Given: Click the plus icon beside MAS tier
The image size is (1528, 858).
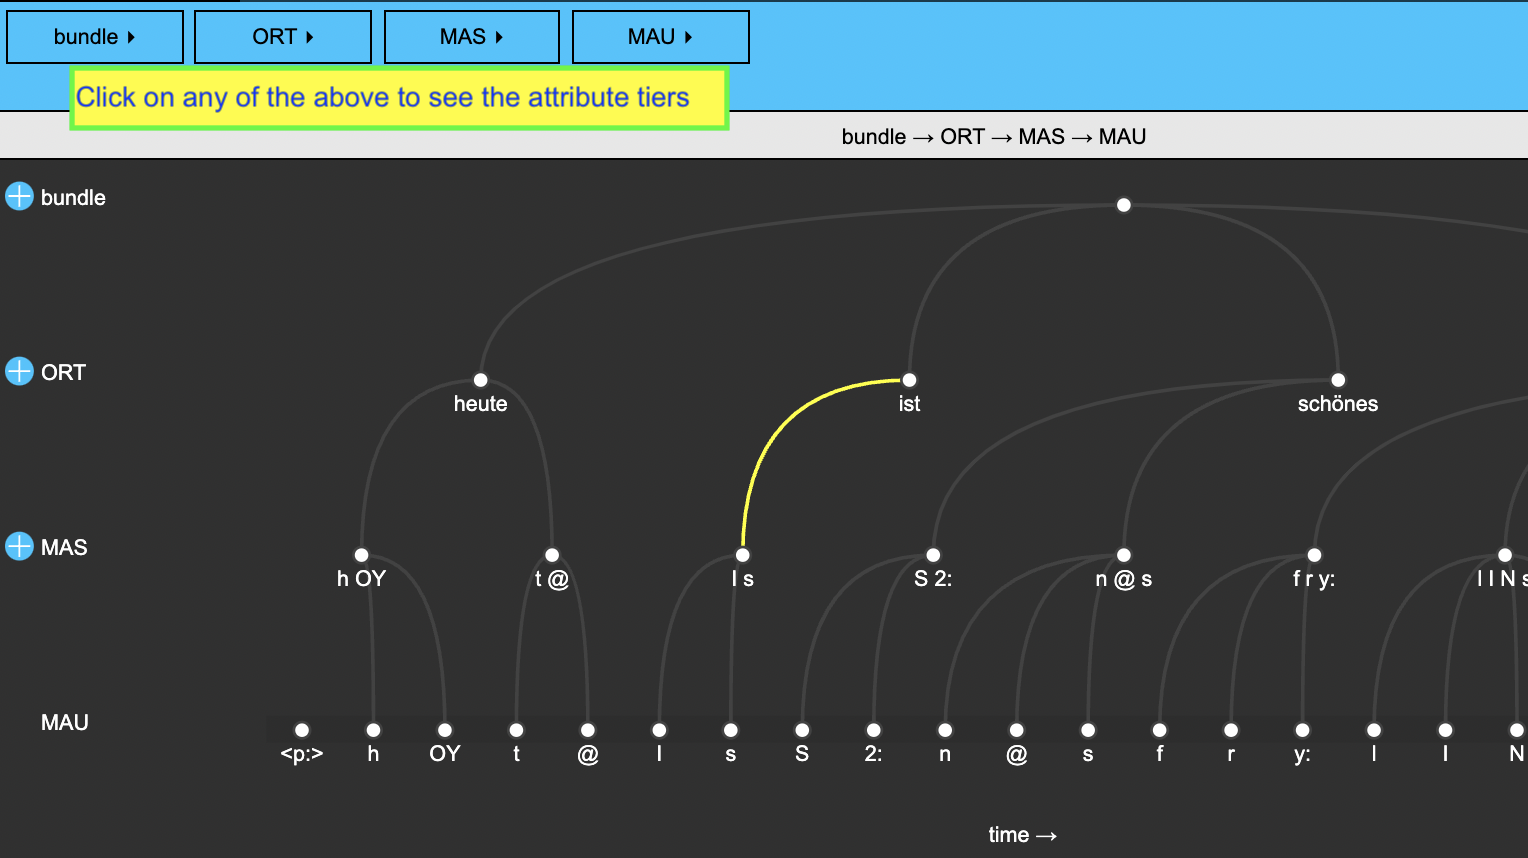Looking at the screenshot, I should [x=19, y=547].
